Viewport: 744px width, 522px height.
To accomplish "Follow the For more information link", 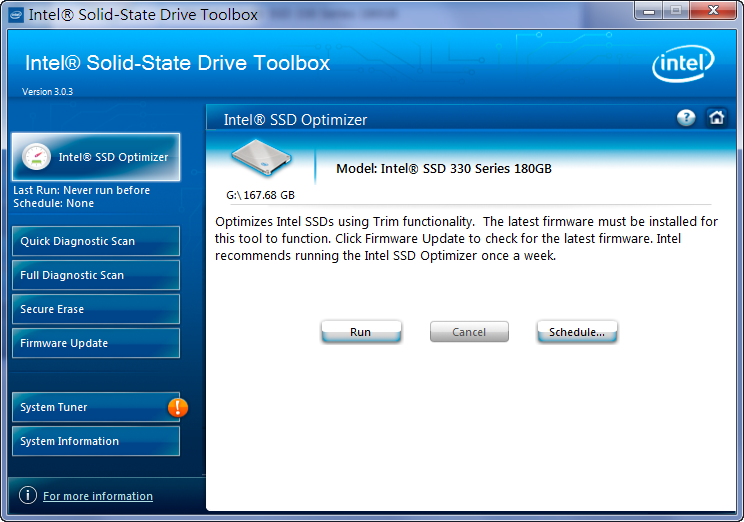I will (98, 496).
